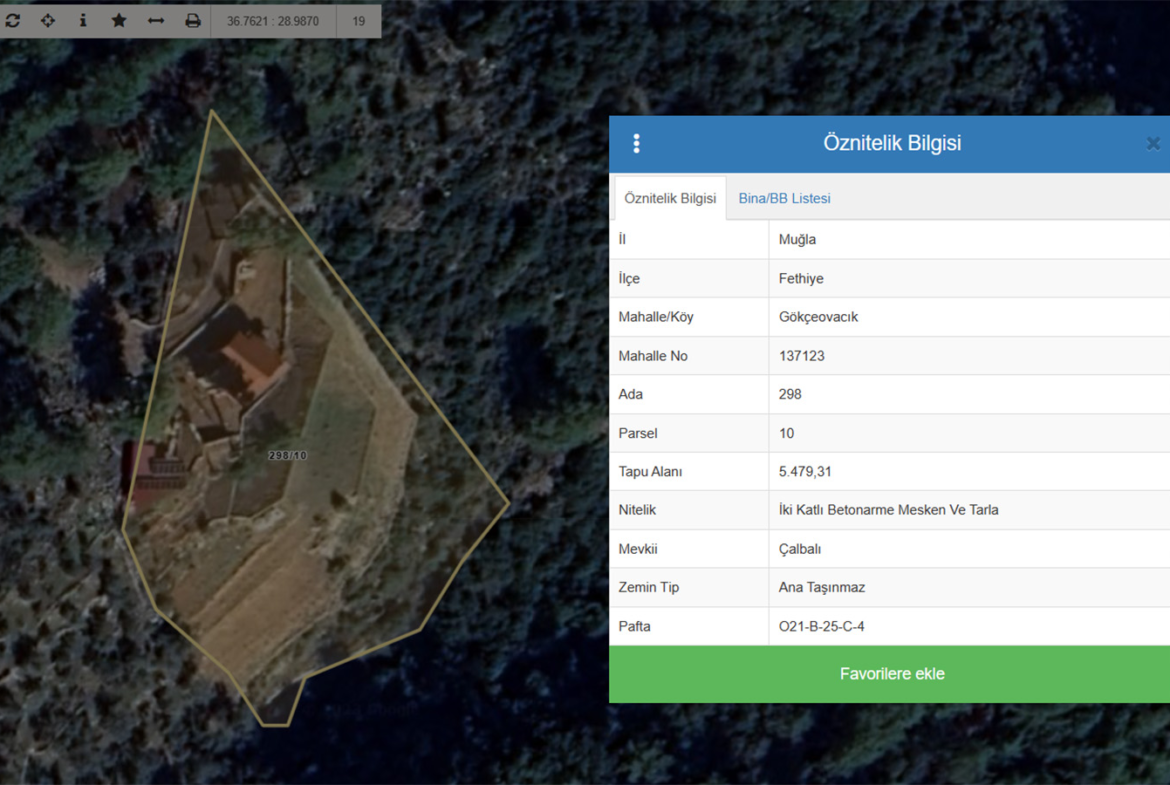This screenshot has height=785, width=1170.
Task: Select the distance measure arrow tool
Action: point(156,20)
